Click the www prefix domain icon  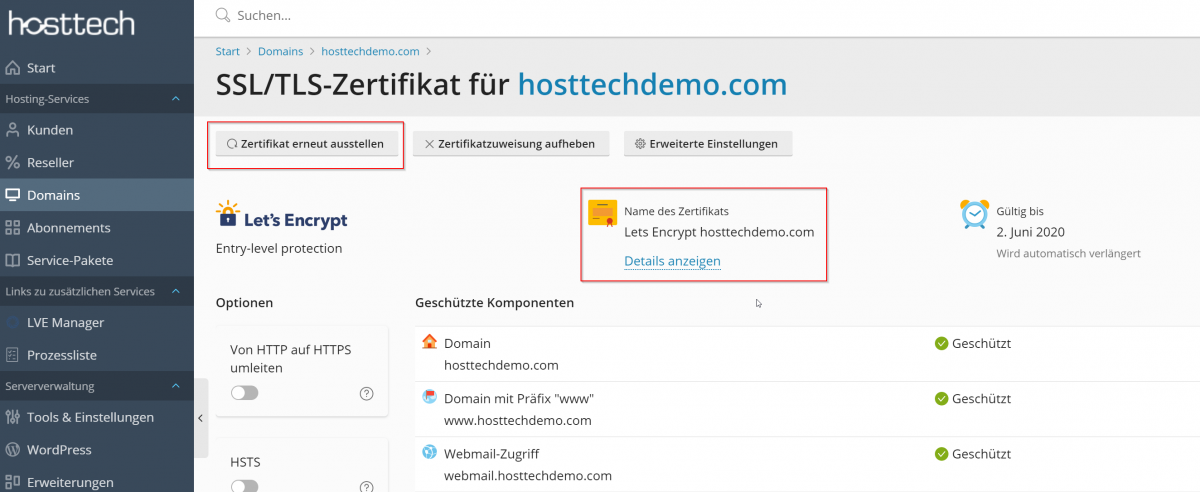click(x=430, y=398)
